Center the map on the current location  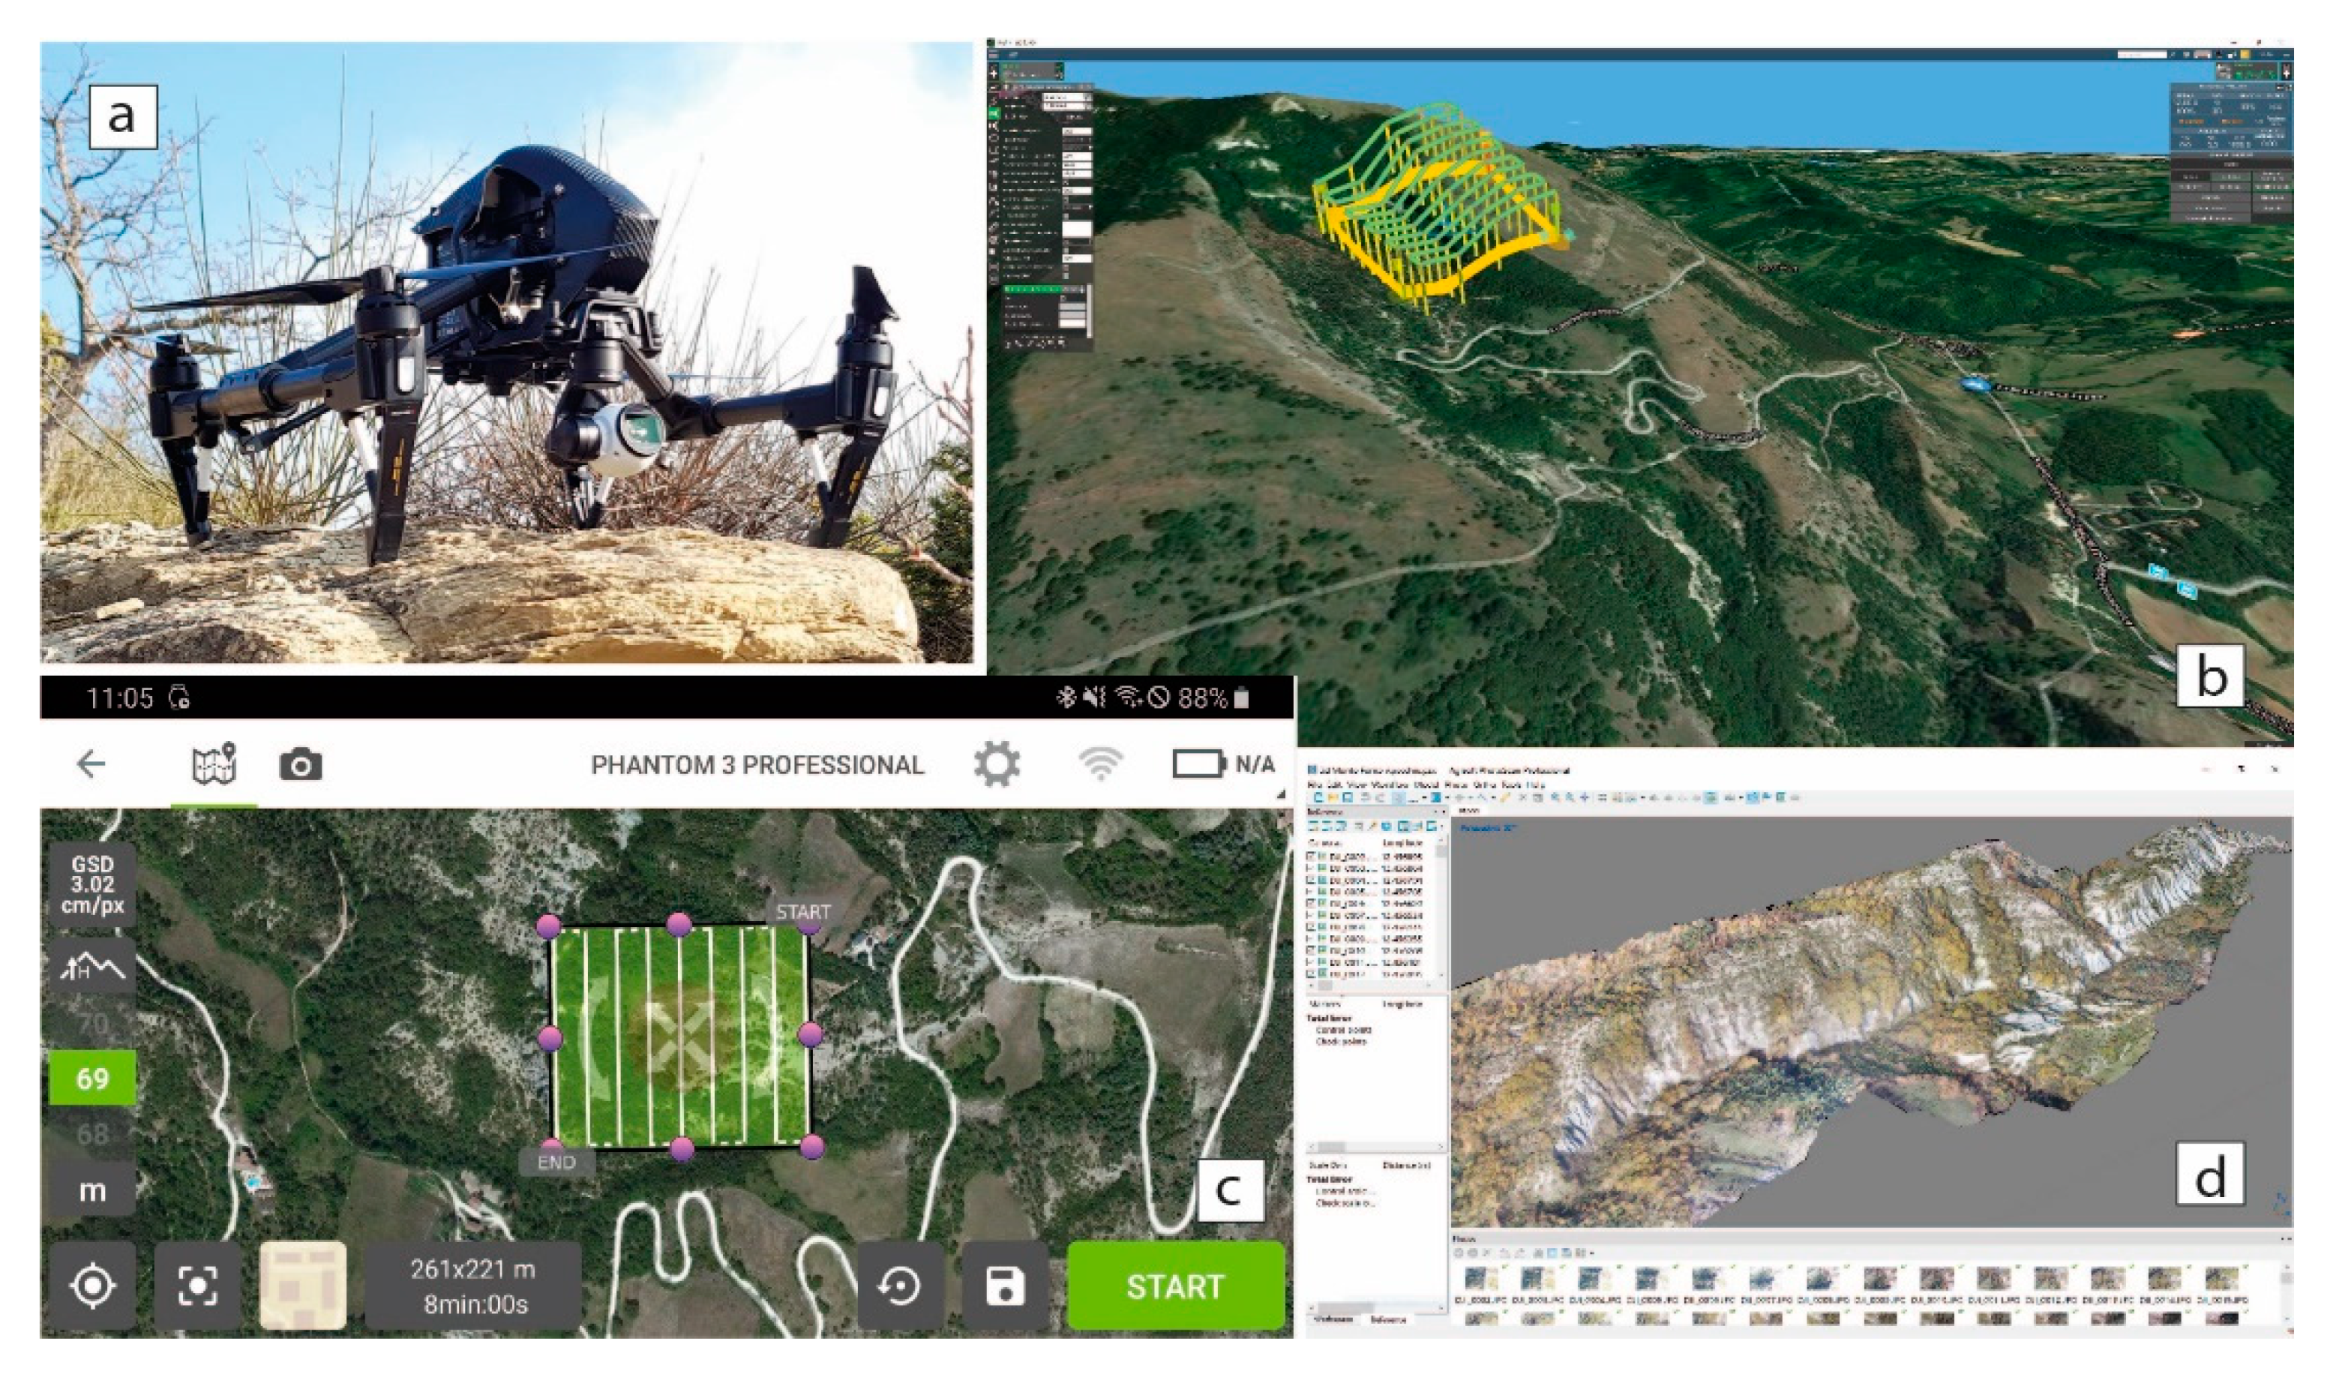[93, 1286]
